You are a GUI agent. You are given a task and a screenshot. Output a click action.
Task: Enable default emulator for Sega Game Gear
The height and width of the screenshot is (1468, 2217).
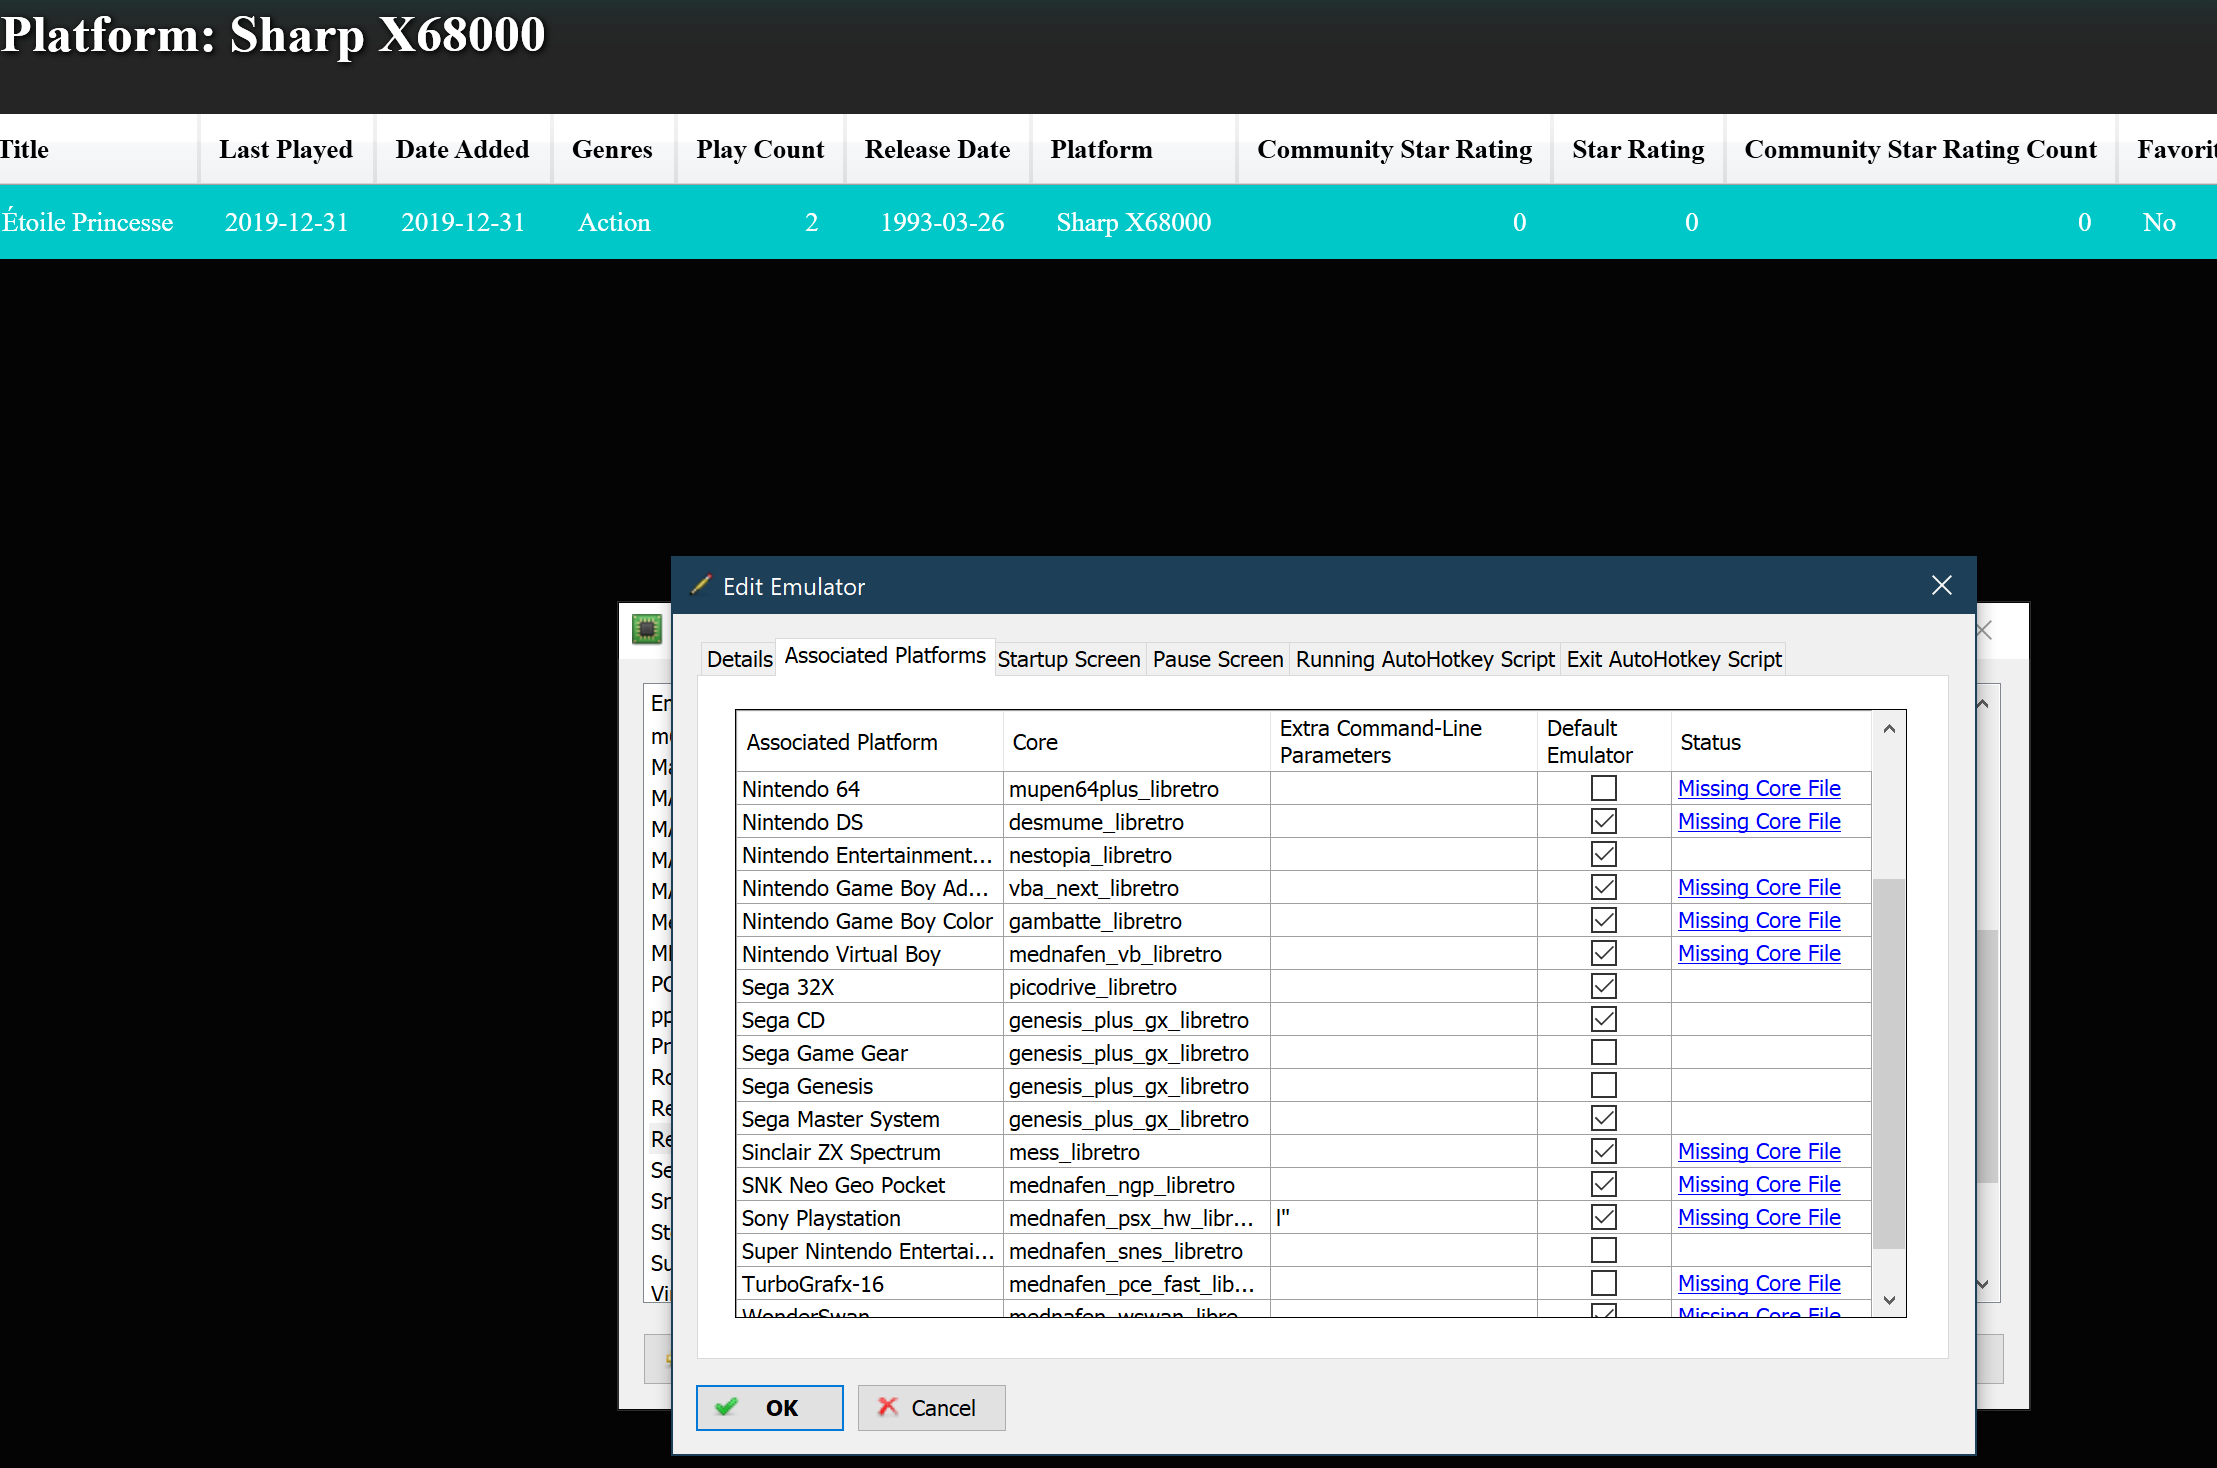[x=1603, y=1052]
